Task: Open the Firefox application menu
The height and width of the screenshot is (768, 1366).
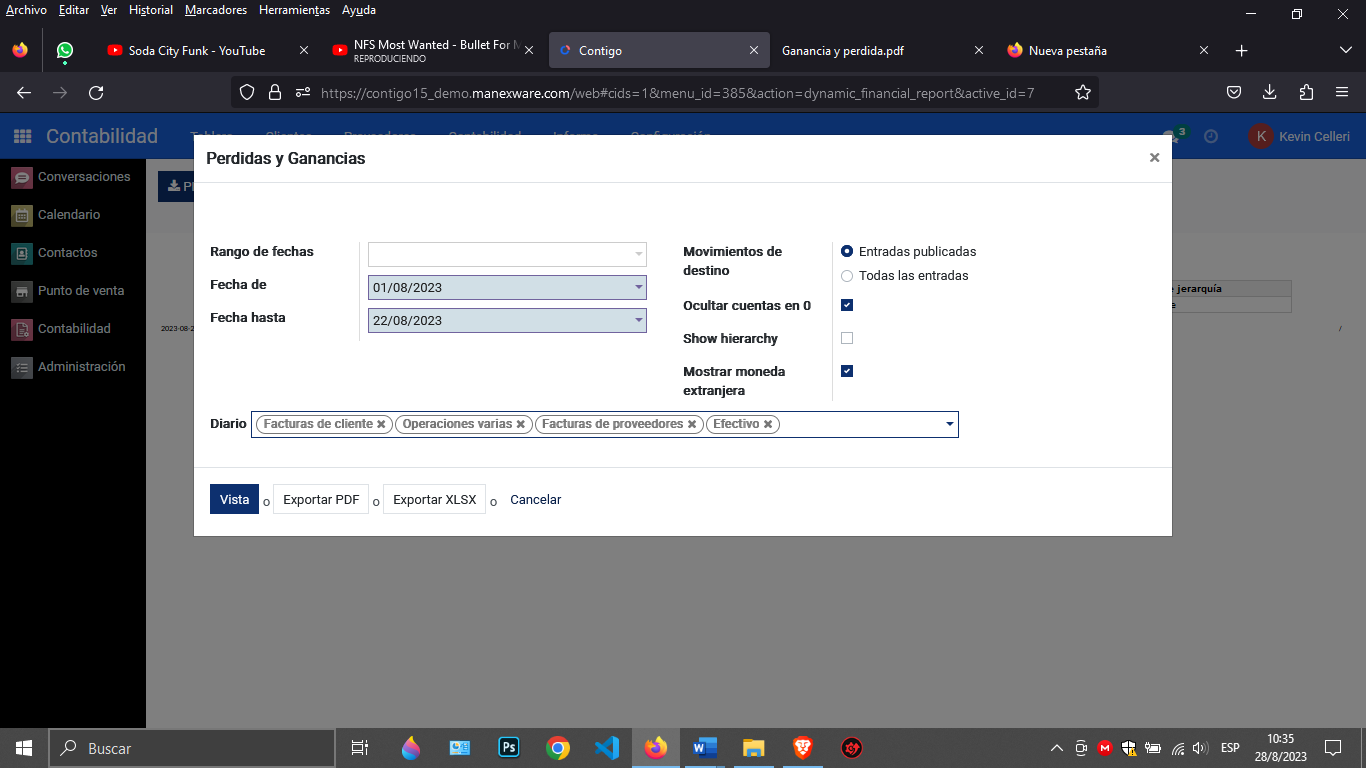Action: [1342, 93]
